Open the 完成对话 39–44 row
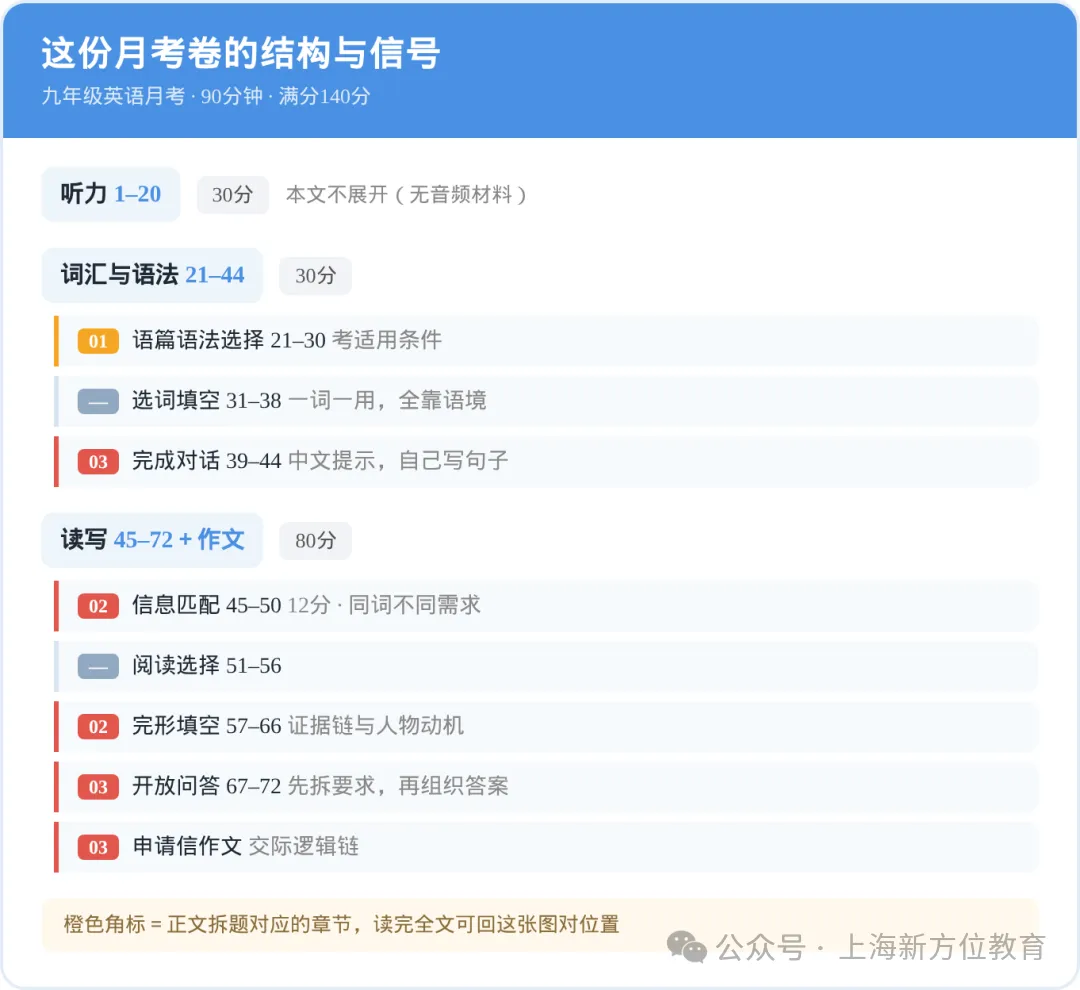1080x990 pixels. [x=546, y=462]
